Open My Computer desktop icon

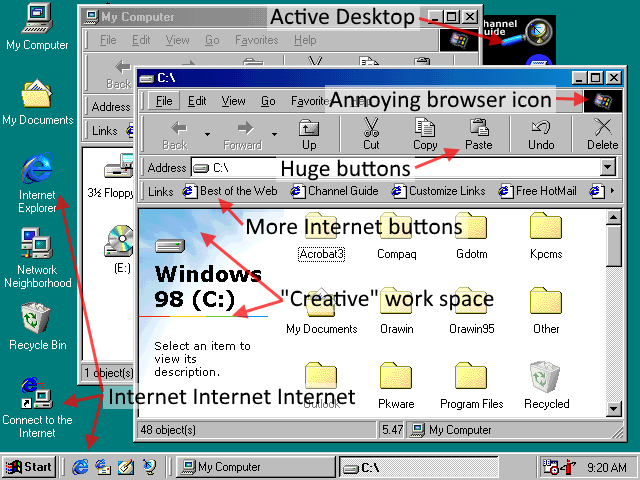coord(37,27)
